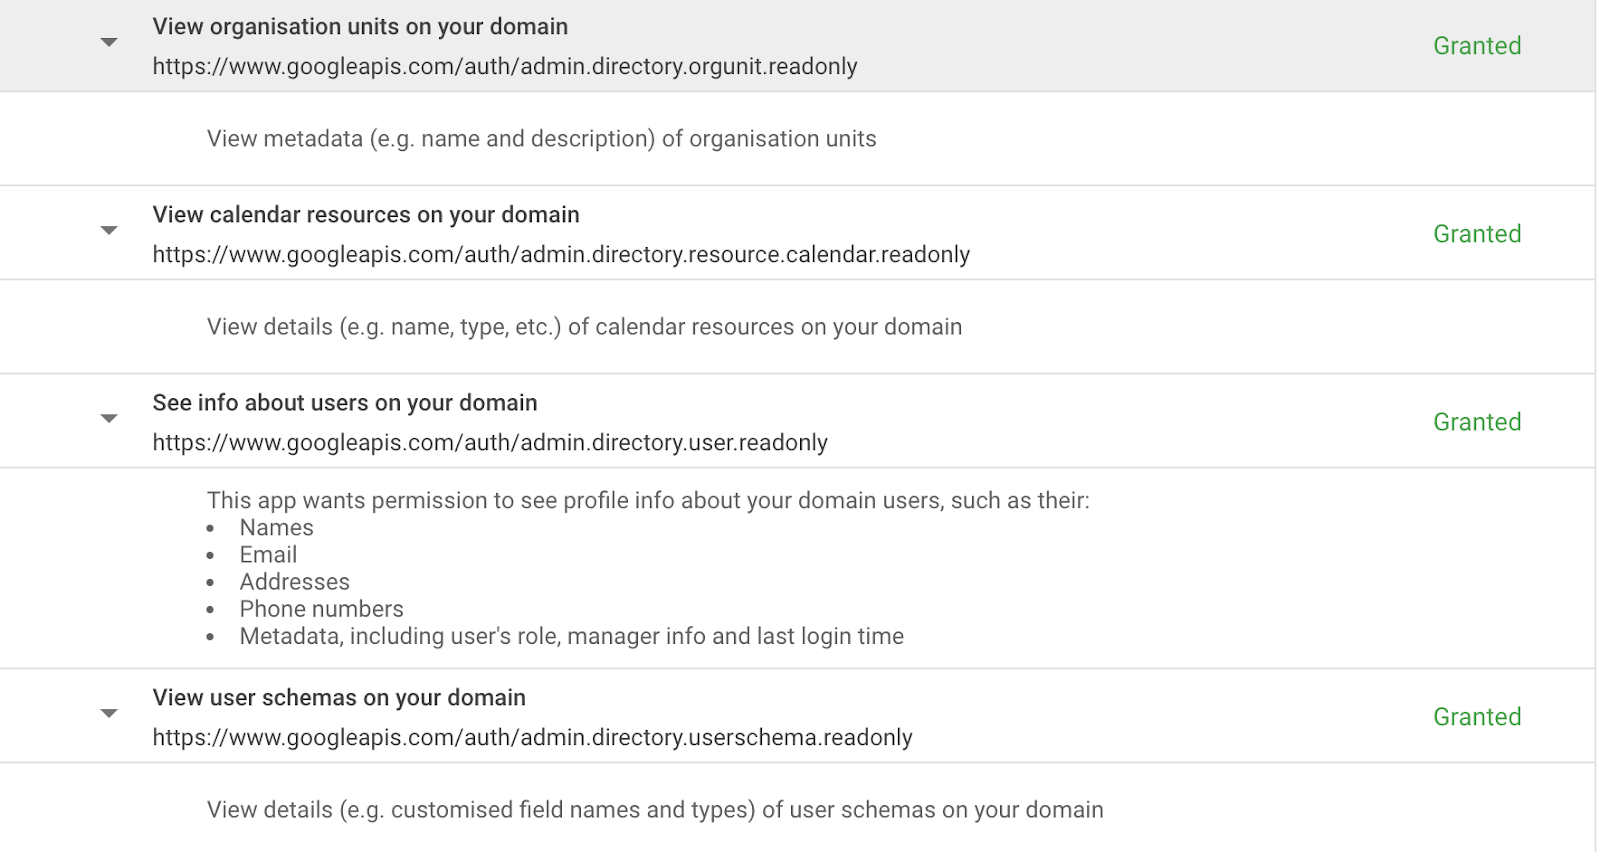Click the 'View calendar resources on your domain' title
This screenshot has height=852, width=1600.
[x=366, y=215]
